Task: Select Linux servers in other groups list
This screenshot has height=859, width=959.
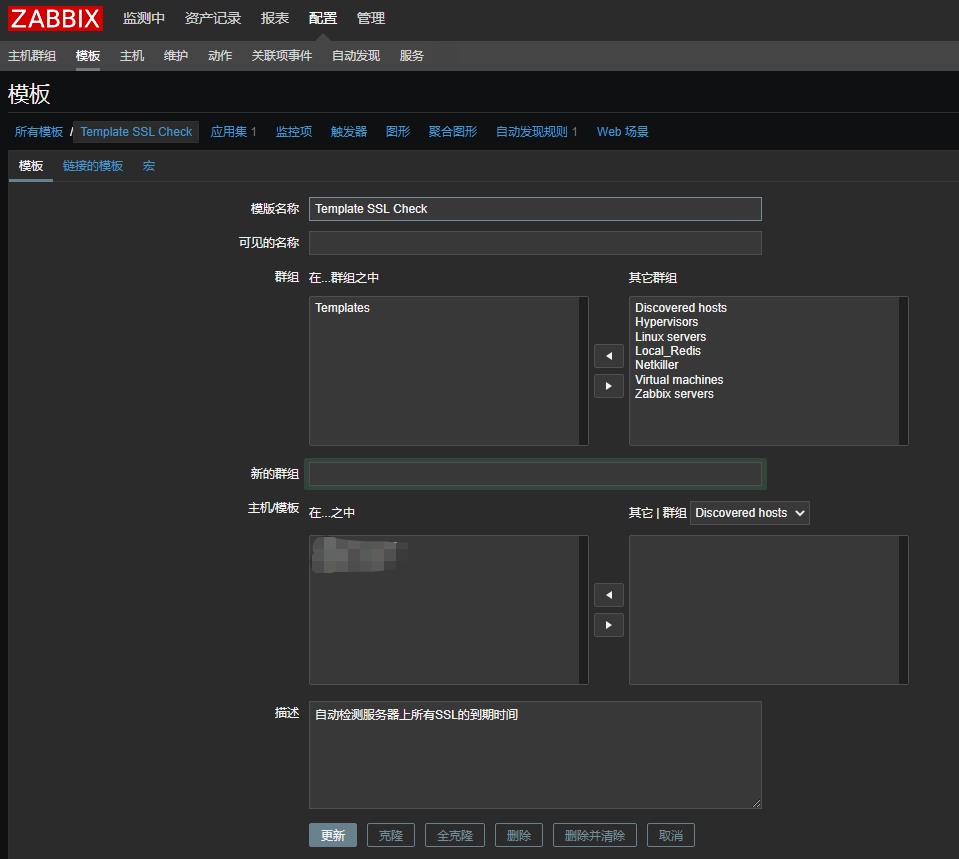Action: pos(670,337)
